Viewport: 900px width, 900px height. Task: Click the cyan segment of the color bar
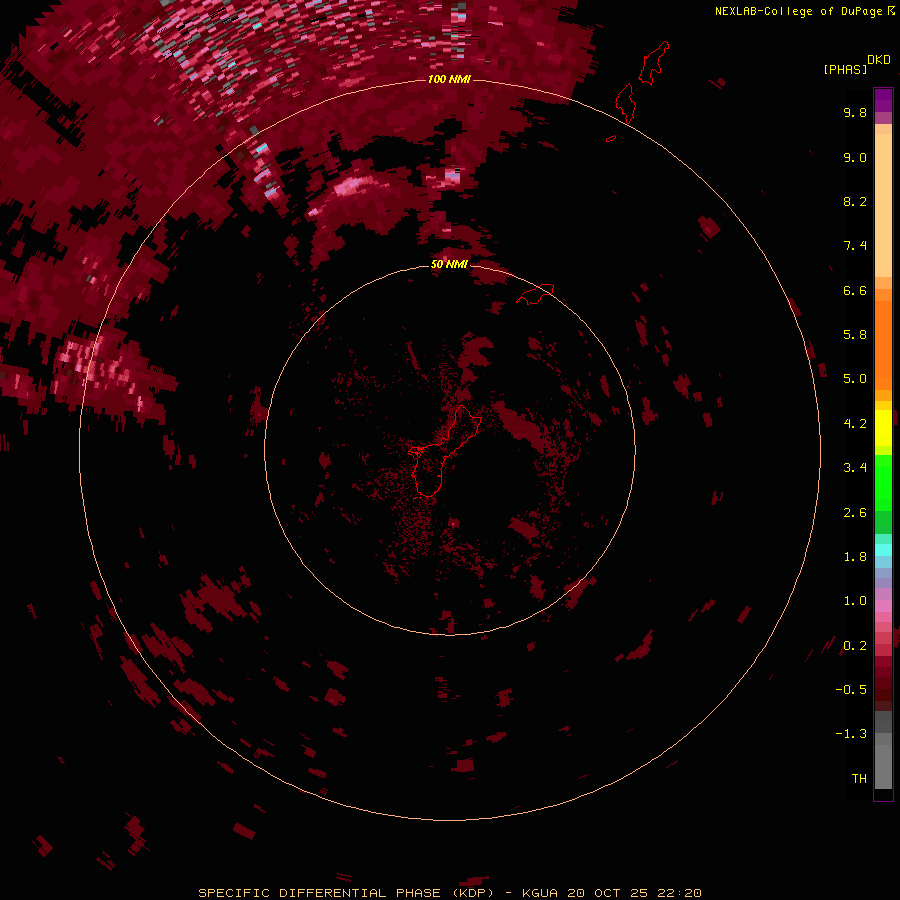883,550
